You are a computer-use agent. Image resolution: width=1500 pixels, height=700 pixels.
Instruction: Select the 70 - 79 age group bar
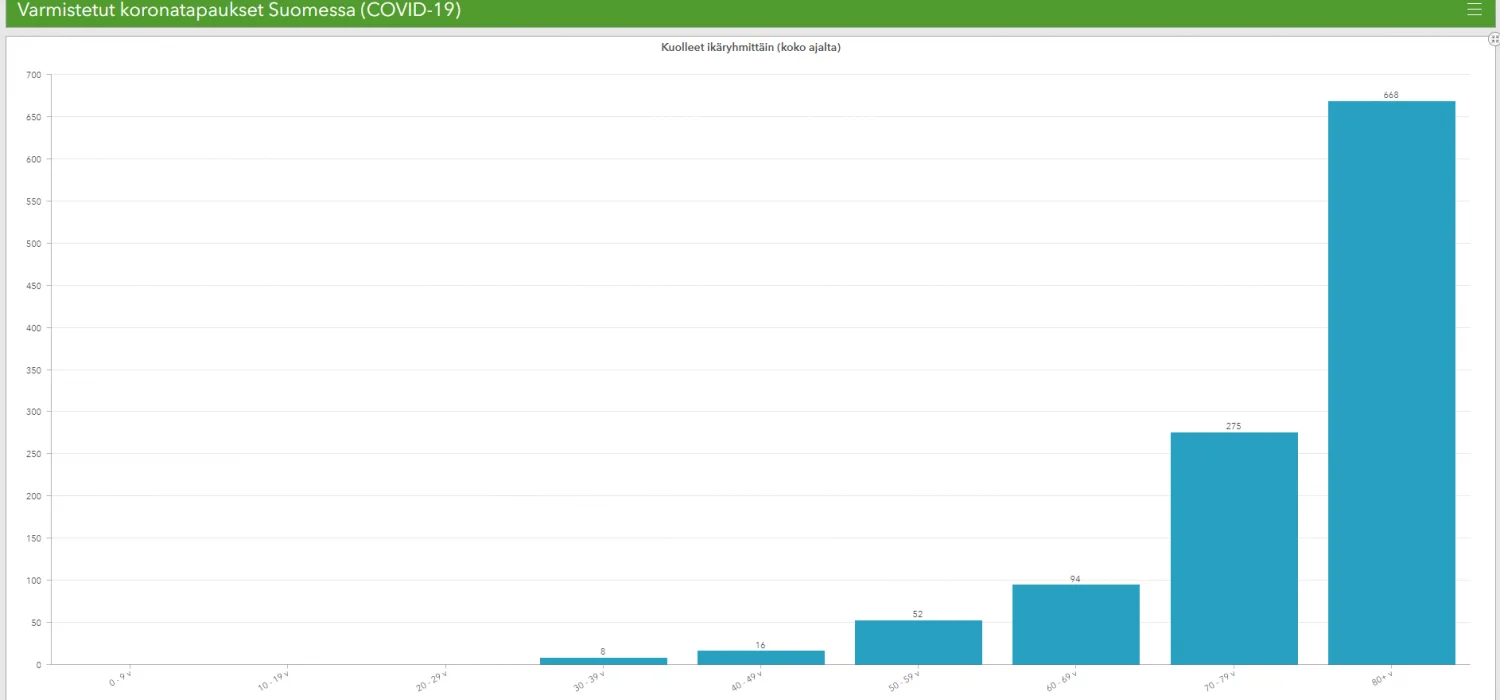click(x=1233, y=548)
